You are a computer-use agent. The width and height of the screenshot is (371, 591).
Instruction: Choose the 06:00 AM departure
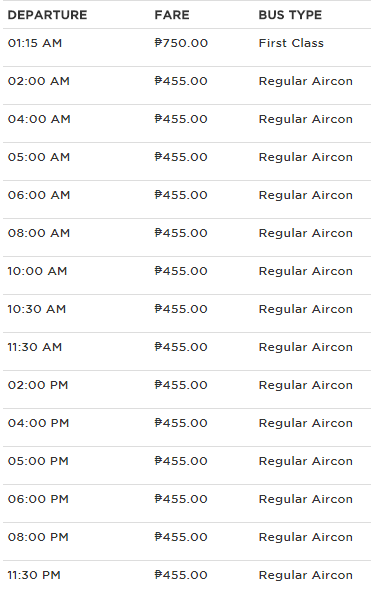[x=39, y=195]
